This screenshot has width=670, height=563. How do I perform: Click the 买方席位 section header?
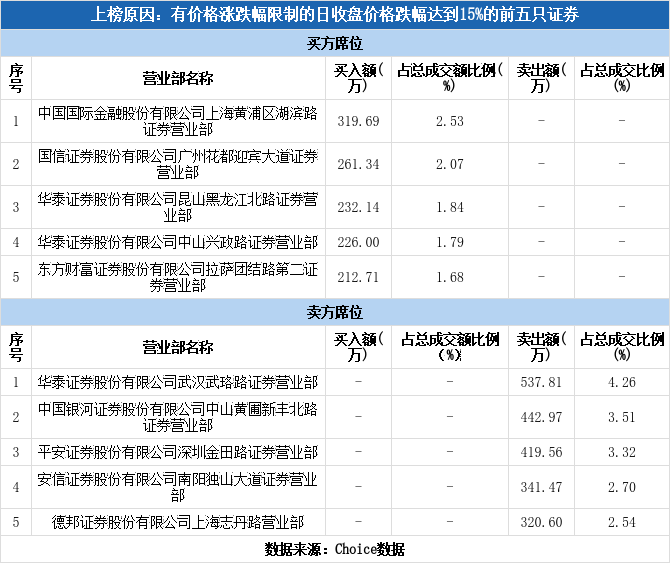click(335, 43)
